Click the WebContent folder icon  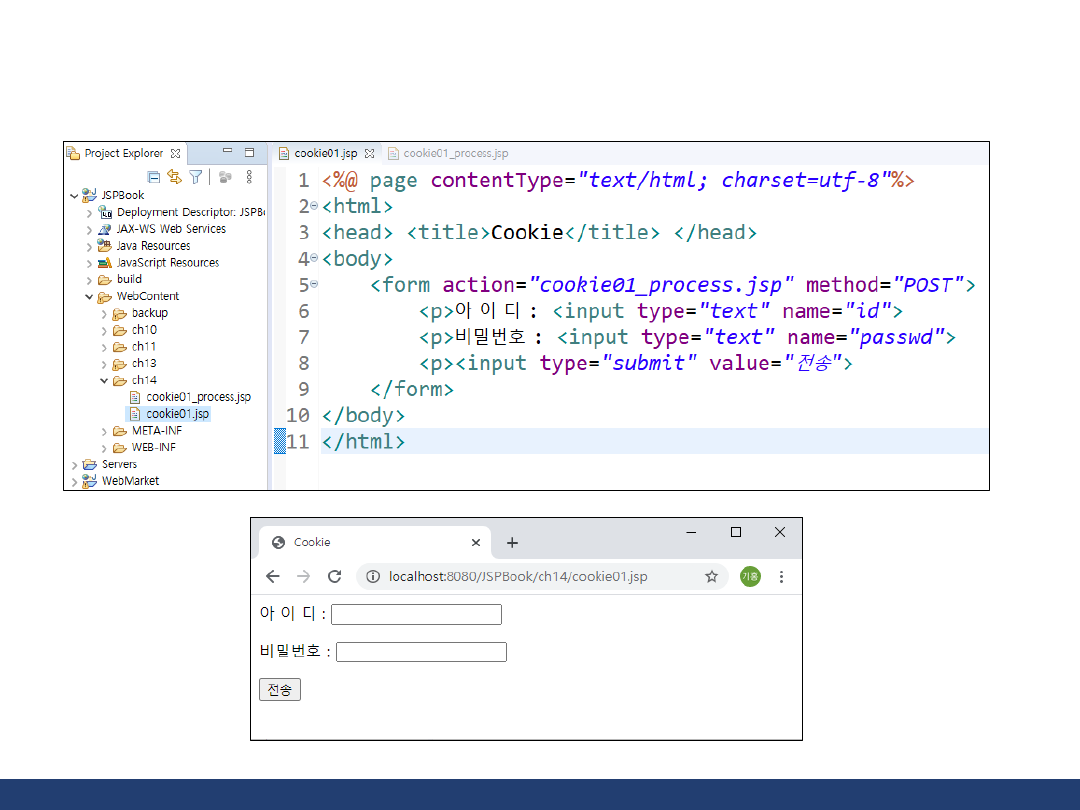(x=105, y=297)
